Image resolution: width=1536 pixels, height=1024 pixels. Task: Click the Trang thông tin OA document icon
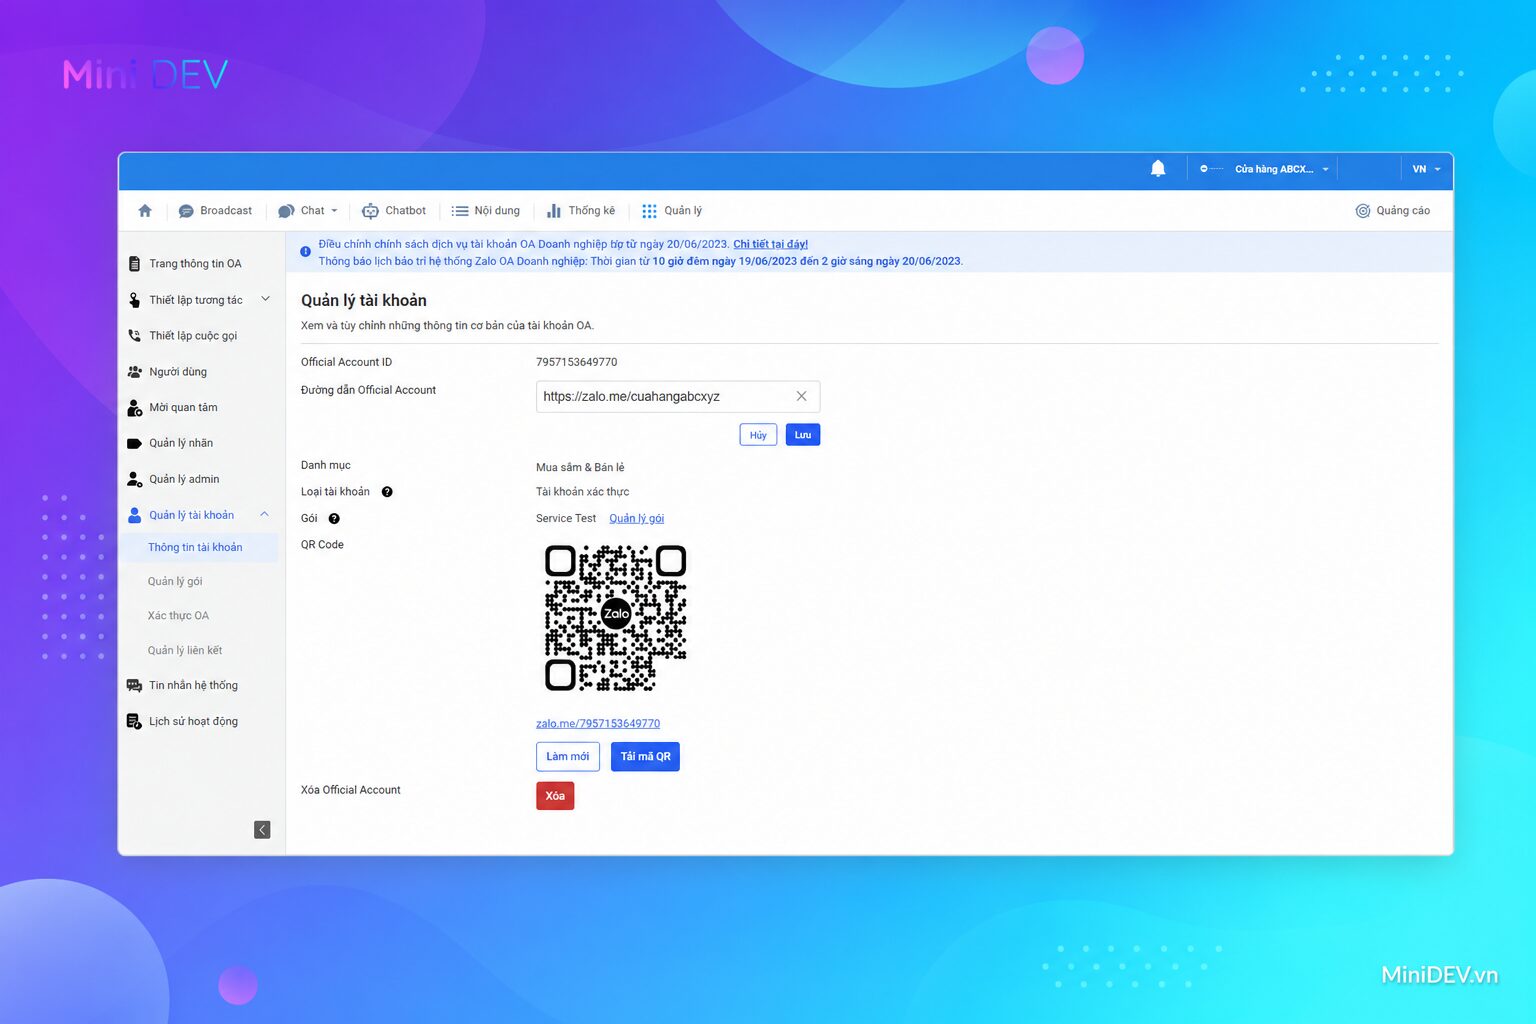(x=135, y=264)
